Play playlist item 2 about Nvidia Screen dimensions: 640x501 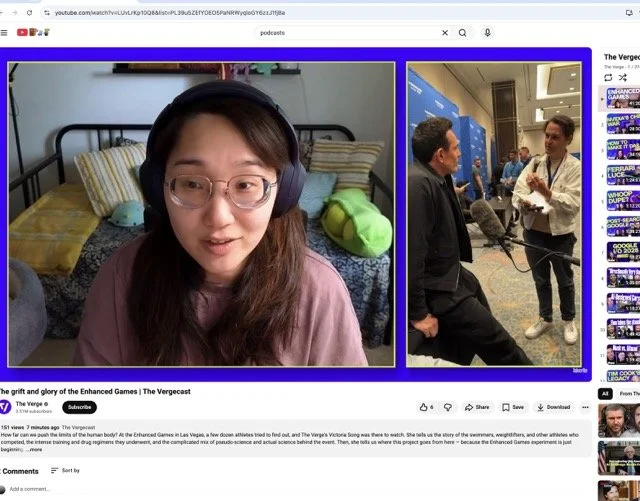pos(623,123)
